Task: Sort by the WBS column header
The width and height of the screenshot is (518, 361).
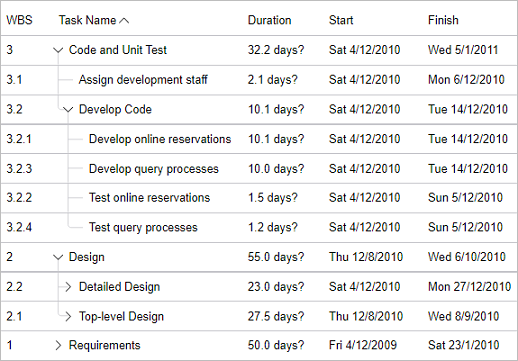Action: point(19,20)
